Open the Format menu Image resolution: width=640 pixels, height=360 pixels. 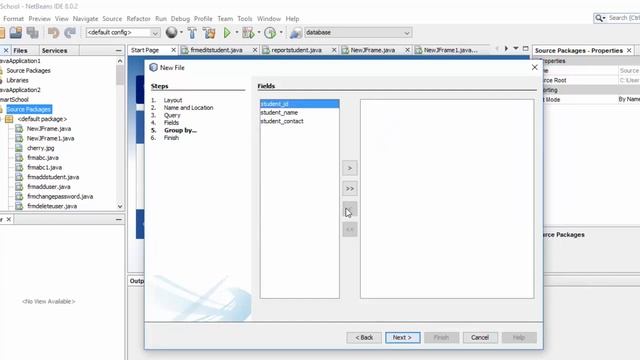pos(13,19)
